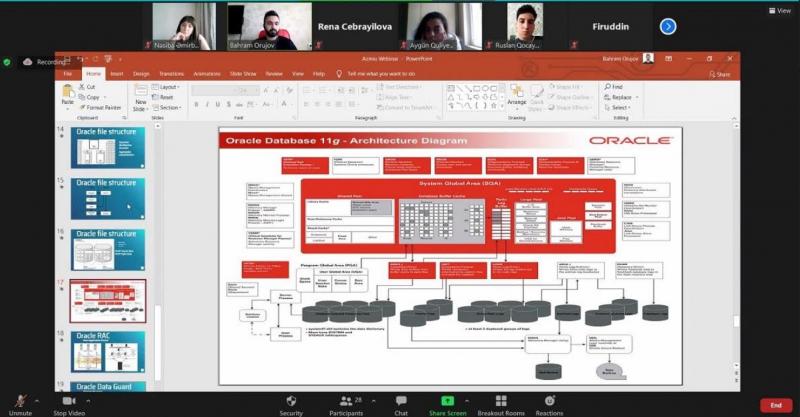Click the Tell me what you want to do box
The height and width of the screenshot is (417, 800).
point(376,74)
